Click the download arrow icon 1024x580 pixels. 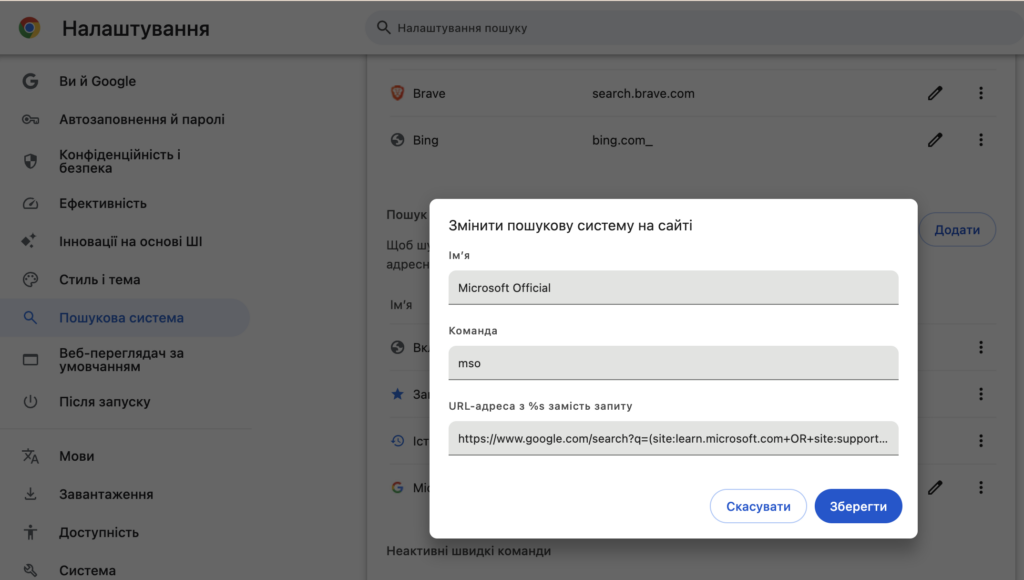coord(30,494)
